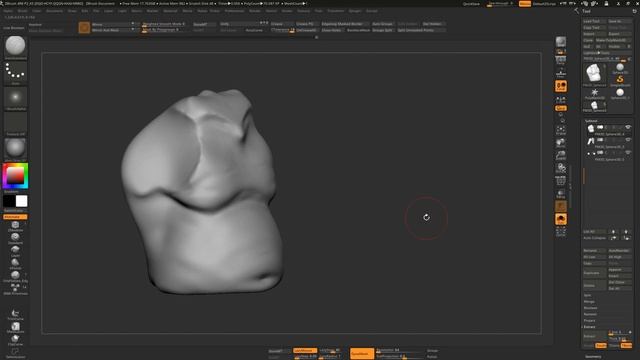Click the QuickSave button
This screenshot has width=640, height=360.
(x=471, y=4)
